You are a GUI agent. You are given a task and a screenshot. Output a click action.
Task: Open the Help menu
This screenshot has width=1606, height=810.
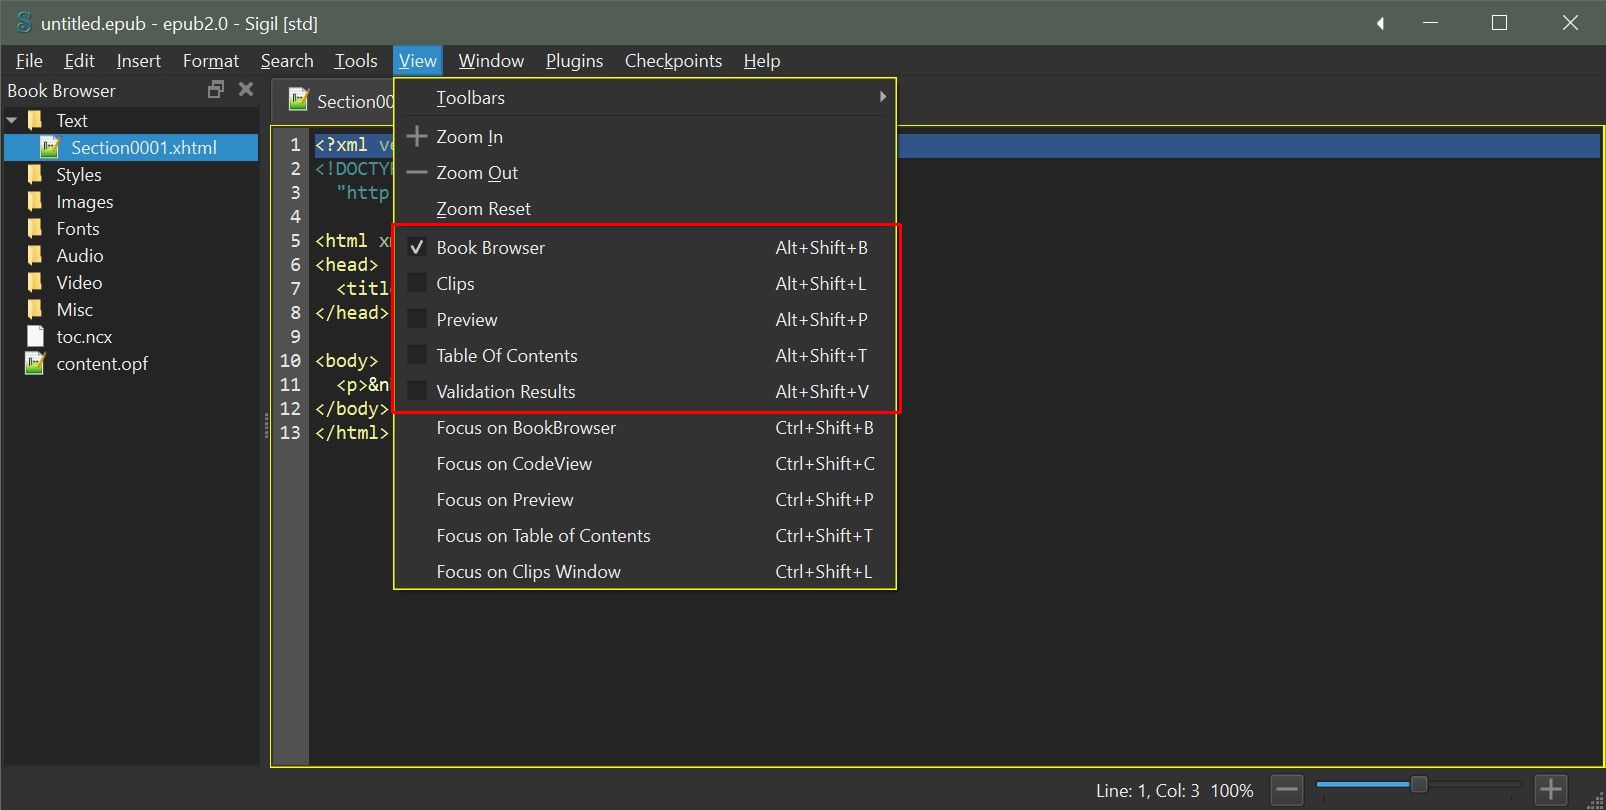[x=762, y=61]
